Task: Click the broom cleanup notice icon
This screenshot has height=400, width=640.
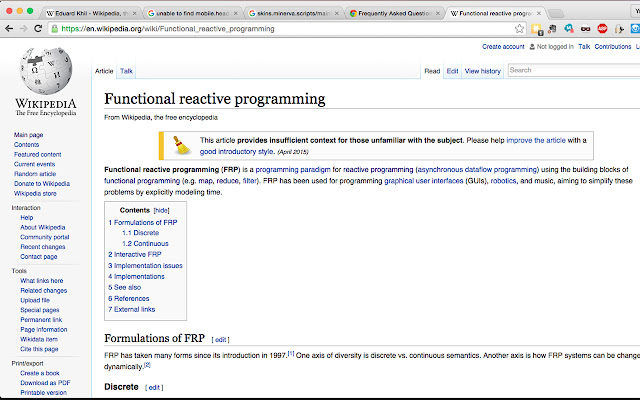Action: [181, 145]
